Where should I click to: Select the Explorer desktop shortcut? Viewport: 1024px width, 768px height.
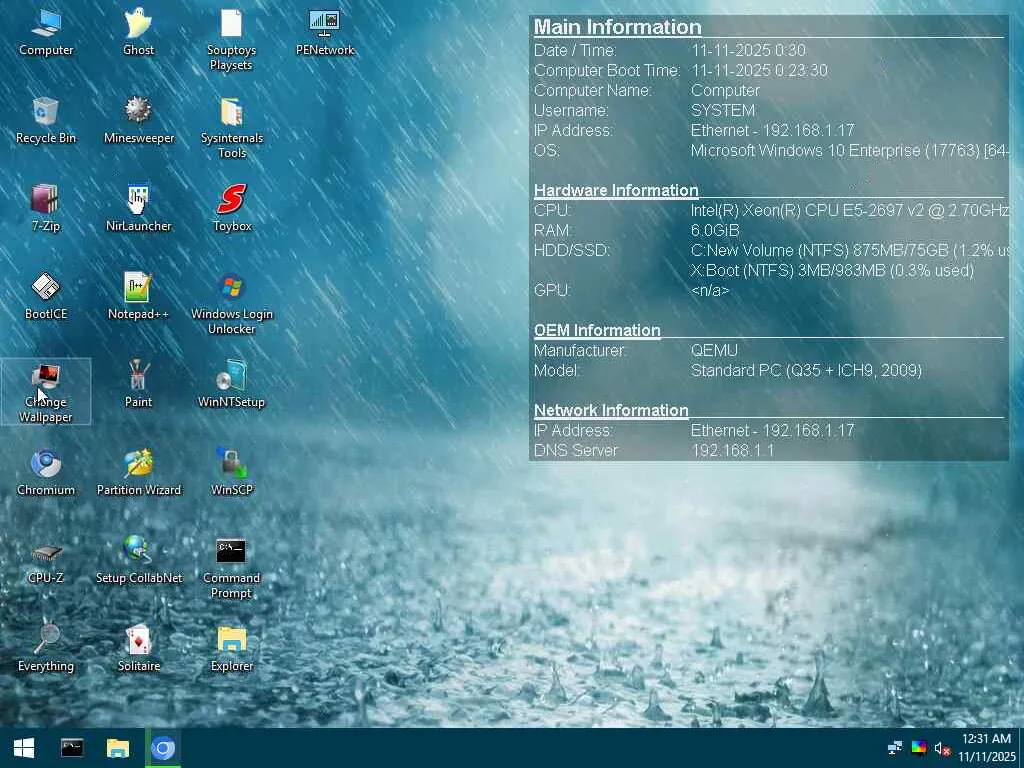[232, 650]
